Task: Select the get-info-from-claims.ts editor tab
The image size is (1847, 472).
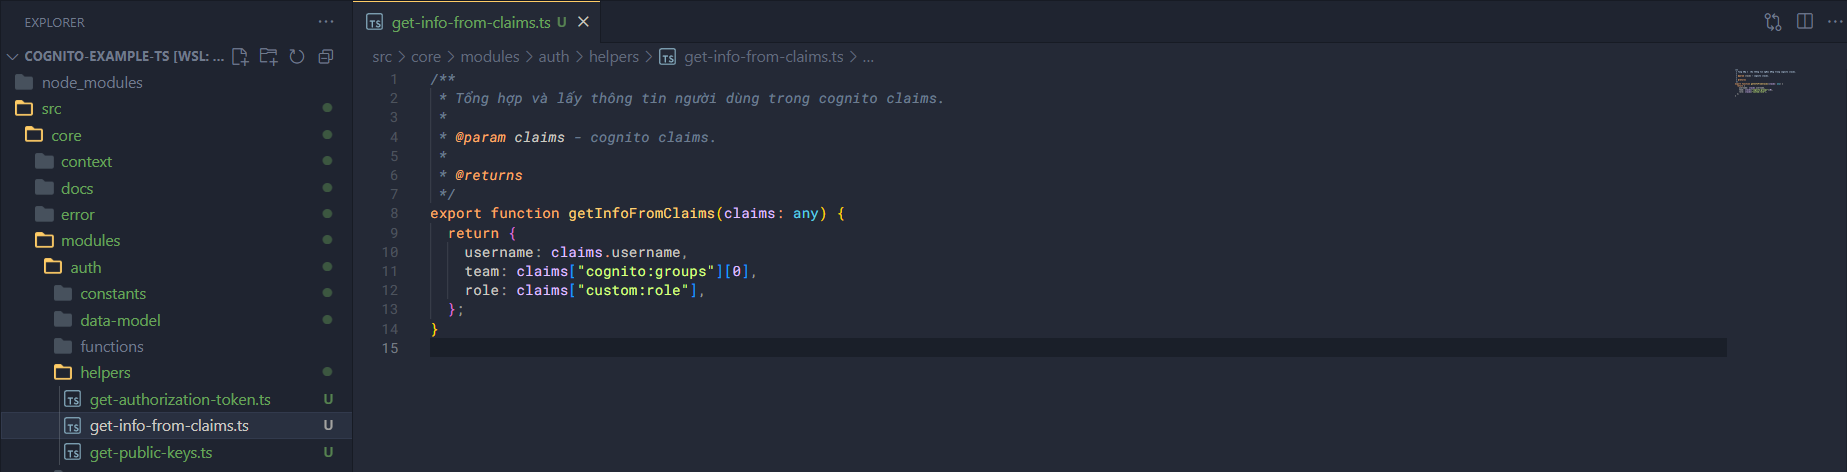Action: (470, 22)
